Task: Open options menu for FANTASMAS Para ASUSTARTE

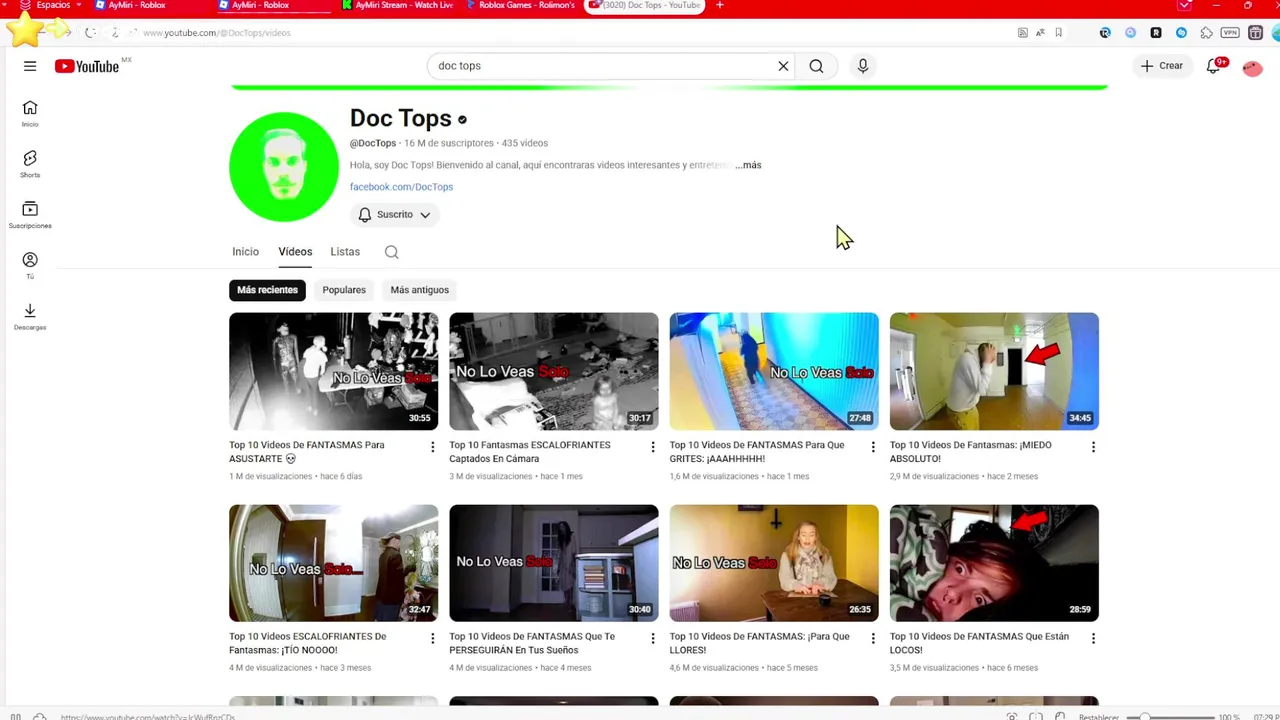Action: click(x=432, y=447)
